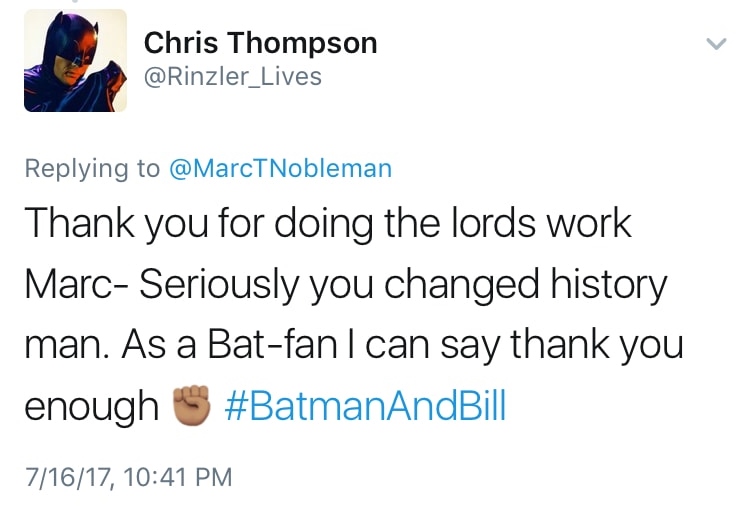Open the #BatmanAndBill hashtag
This screenshot has width=750, height=507.
point(364,406)
